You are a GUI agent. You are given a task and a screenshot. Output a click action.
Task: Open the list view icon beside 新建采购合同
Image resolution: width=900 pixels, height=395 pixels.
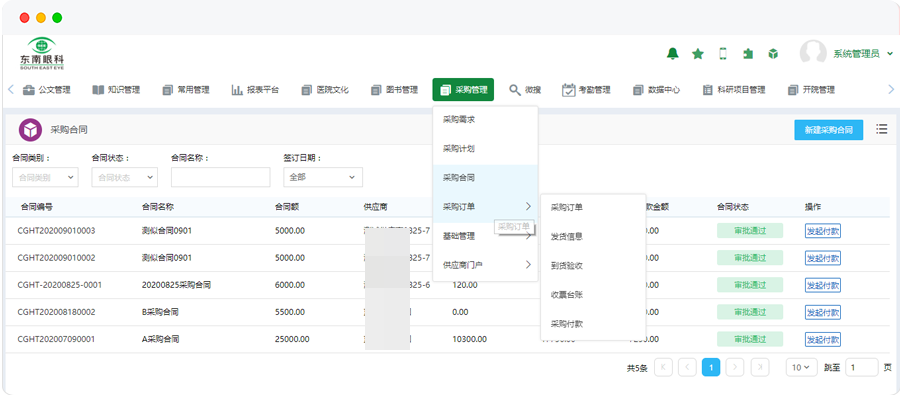point(882,129)
